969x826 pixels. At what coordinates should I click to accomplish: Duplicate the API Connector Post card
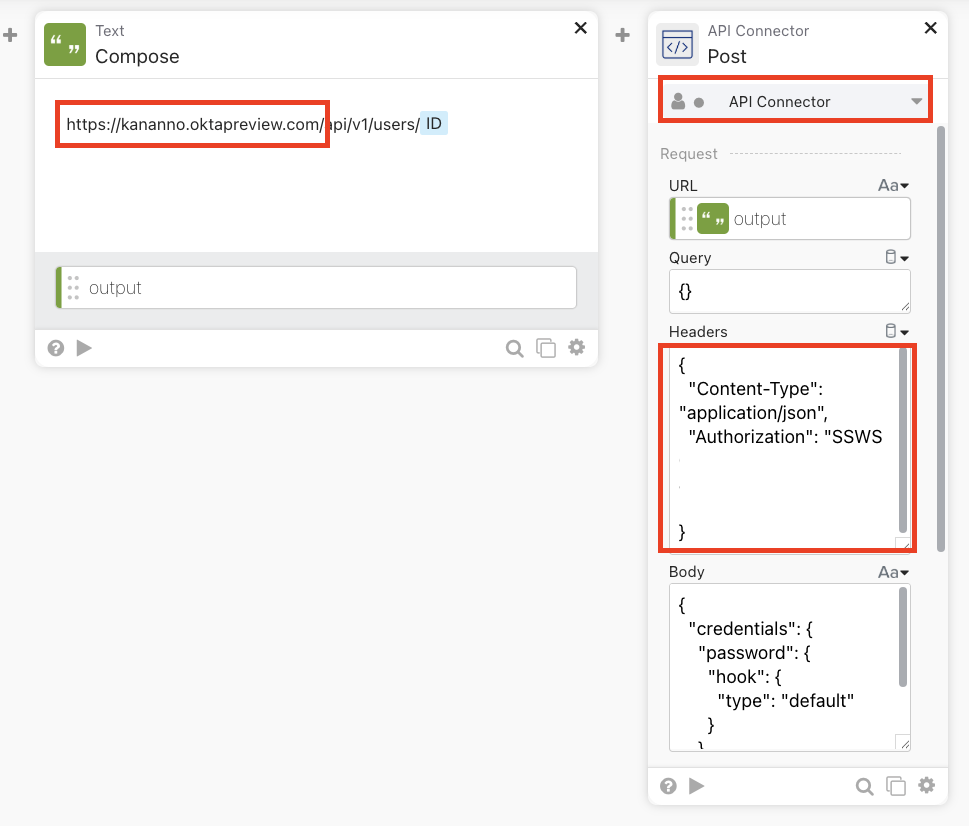pos(896,786)
